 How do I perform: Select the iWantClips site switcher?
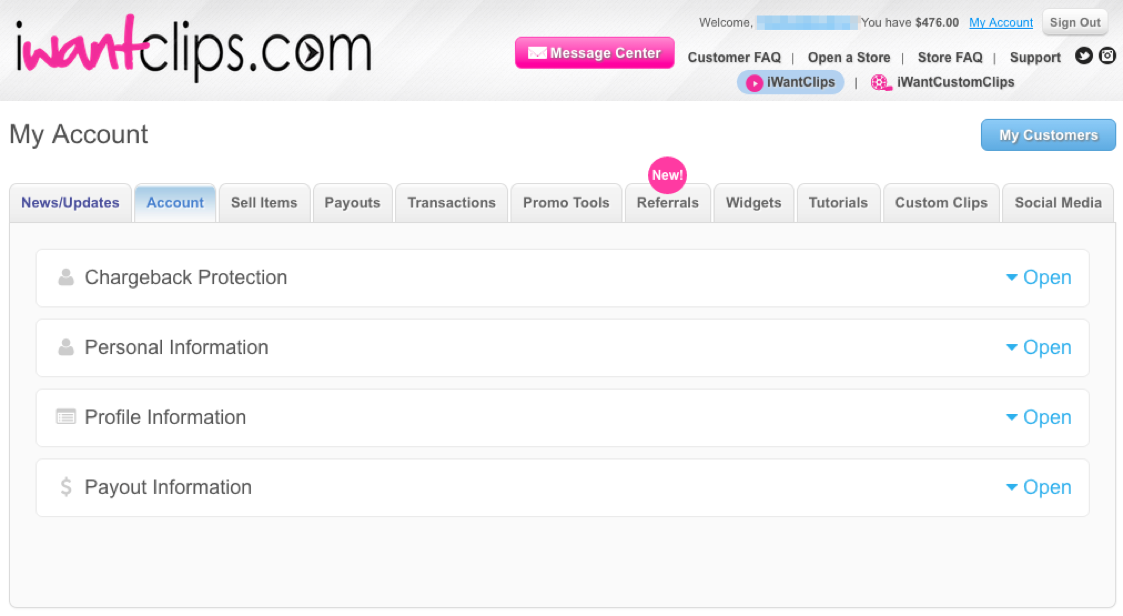pyautogui.click(x=791, y=82)
